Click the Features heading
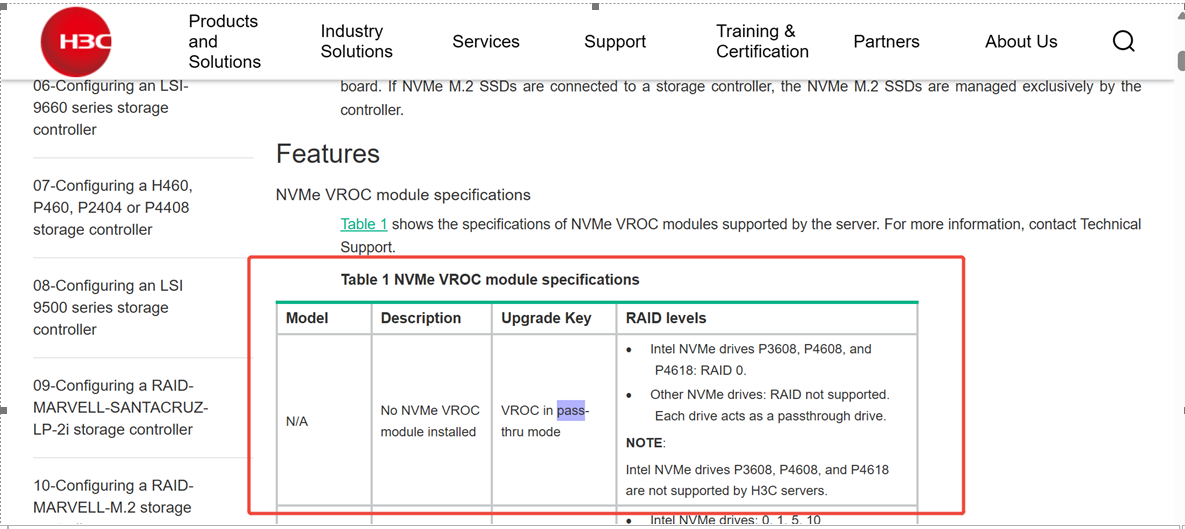1185x529 pixels. (327, 154)
